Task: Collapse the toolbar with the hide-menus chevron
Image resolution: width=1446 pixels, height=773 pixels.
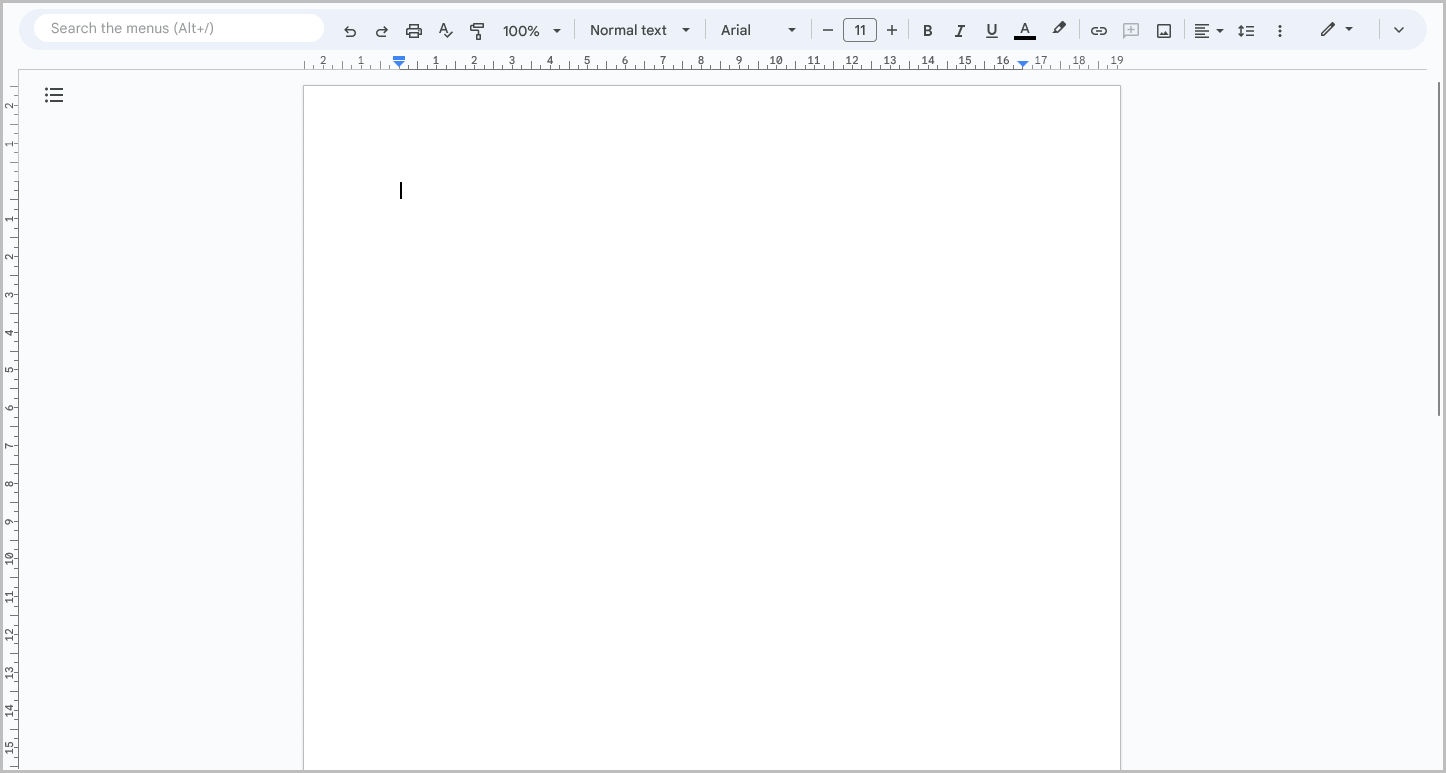Action: pos(1399,30)
